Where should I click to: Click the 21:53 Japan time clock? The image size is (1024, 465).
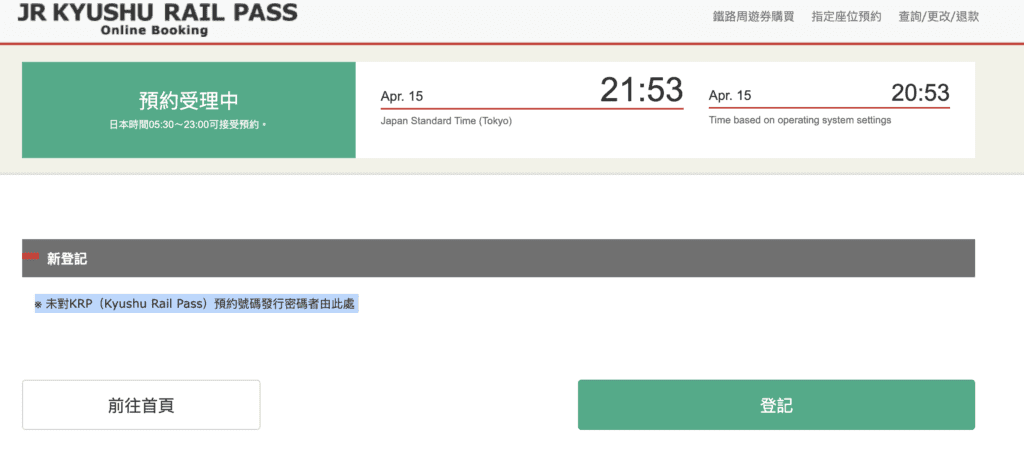click(x=641, y=91)
